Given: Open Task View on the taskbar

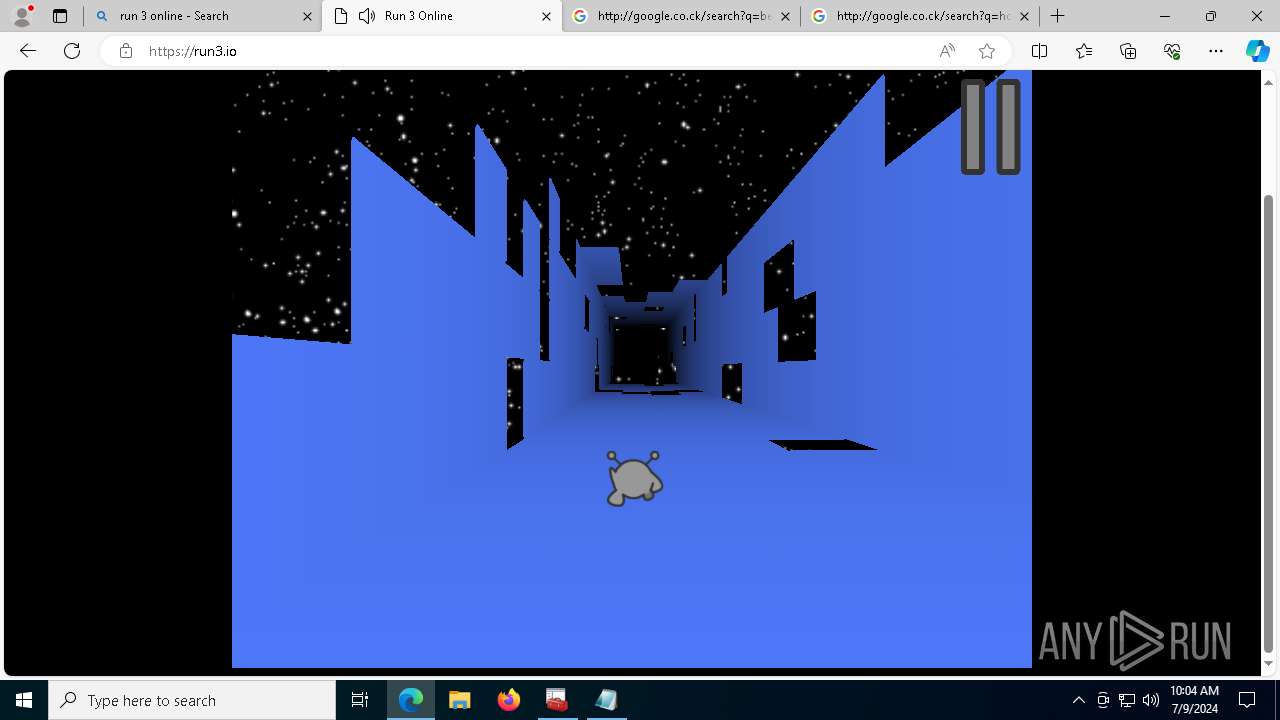Looking at the screenshot, I should [360, 700].
